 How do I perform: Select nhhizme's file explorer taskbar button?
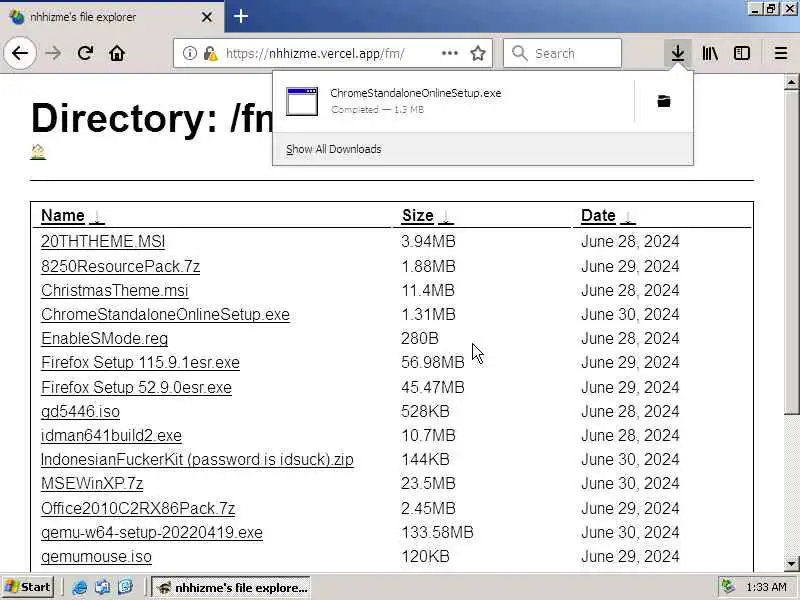tap(233, 588)
